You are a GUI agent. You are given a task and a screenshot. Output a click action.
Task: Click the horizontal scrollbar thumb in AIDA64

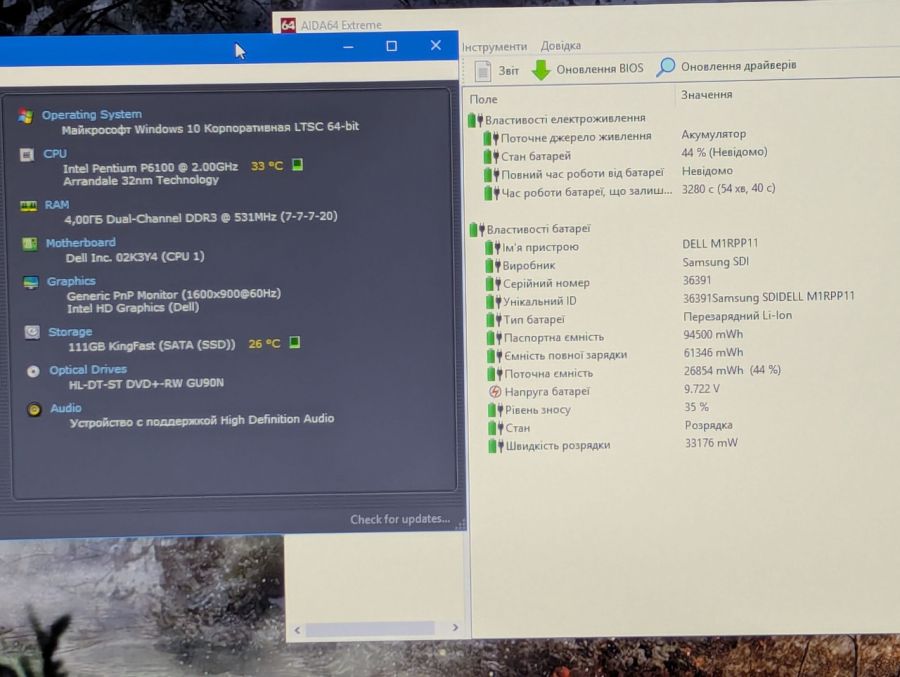tap(370, 629)
